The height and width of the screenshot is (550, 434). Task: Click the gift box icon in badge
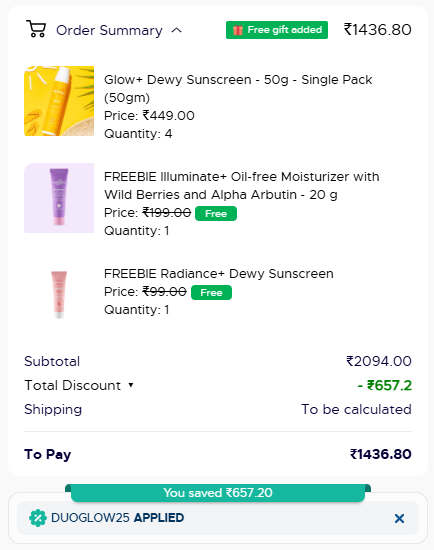(238, 30)
